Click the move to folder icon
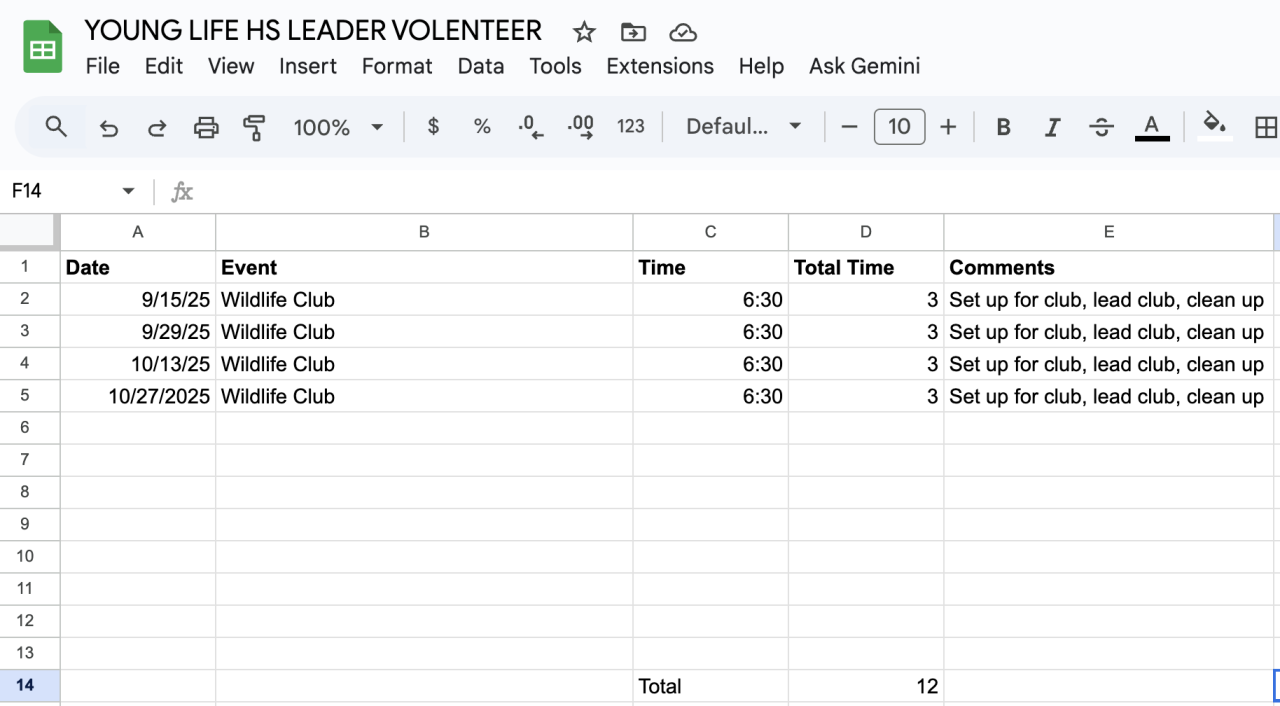Viewport: 1280px width, 706px height. click(x=633, y=32)
